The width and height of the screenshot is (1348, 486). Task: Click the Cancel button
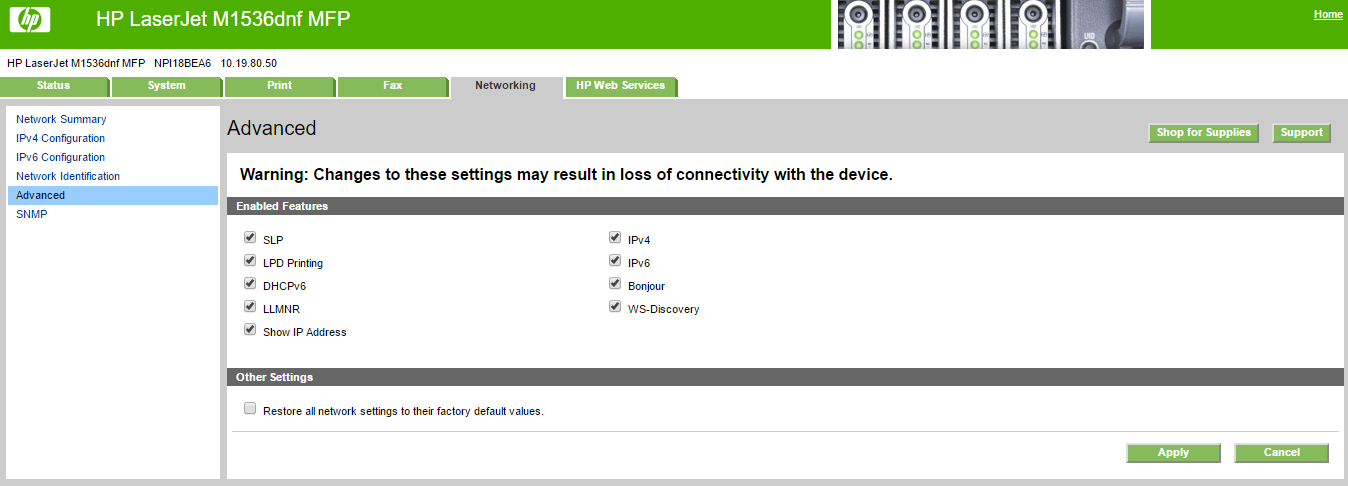pyautogui.click(x=1281, y=453)
